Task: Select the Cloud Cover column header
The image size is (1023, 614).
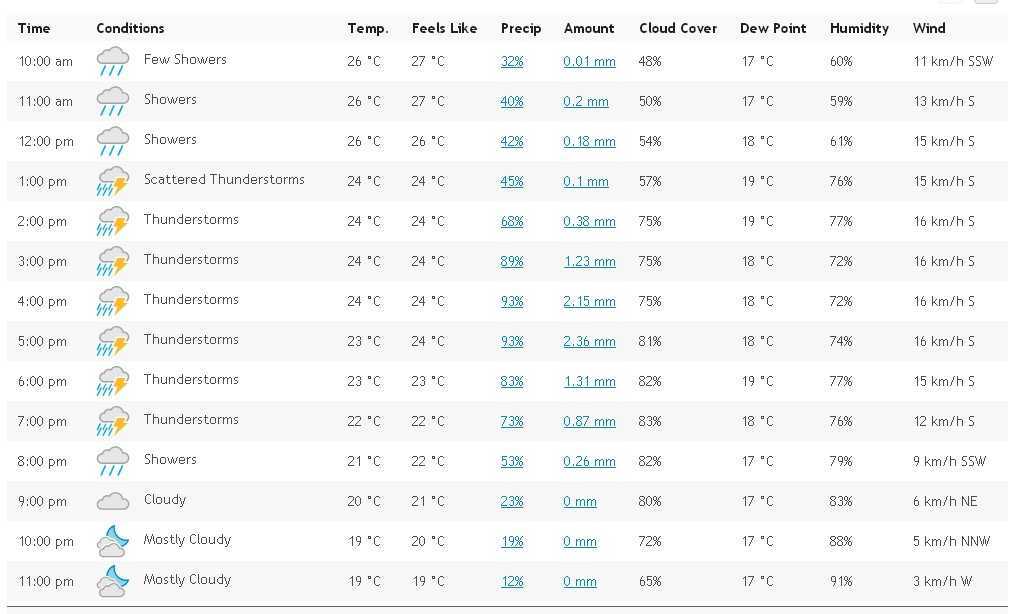Action: coord(678,28)
